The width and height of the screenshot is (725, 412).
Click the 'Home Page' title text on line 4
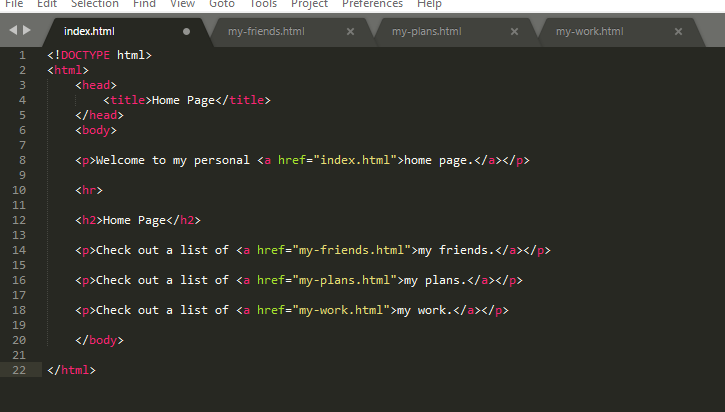click(x=183, y=100)
